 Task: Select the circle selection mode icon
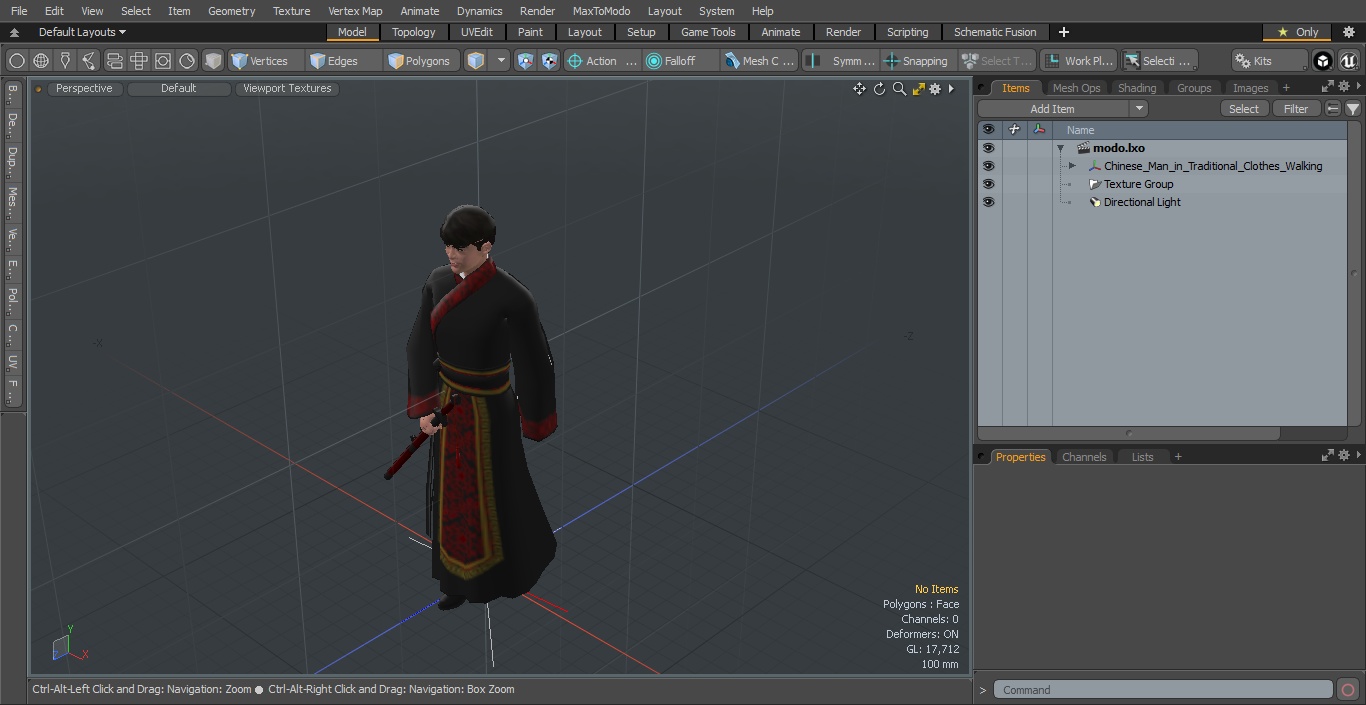pyautogui.click(x=17, y=61)
